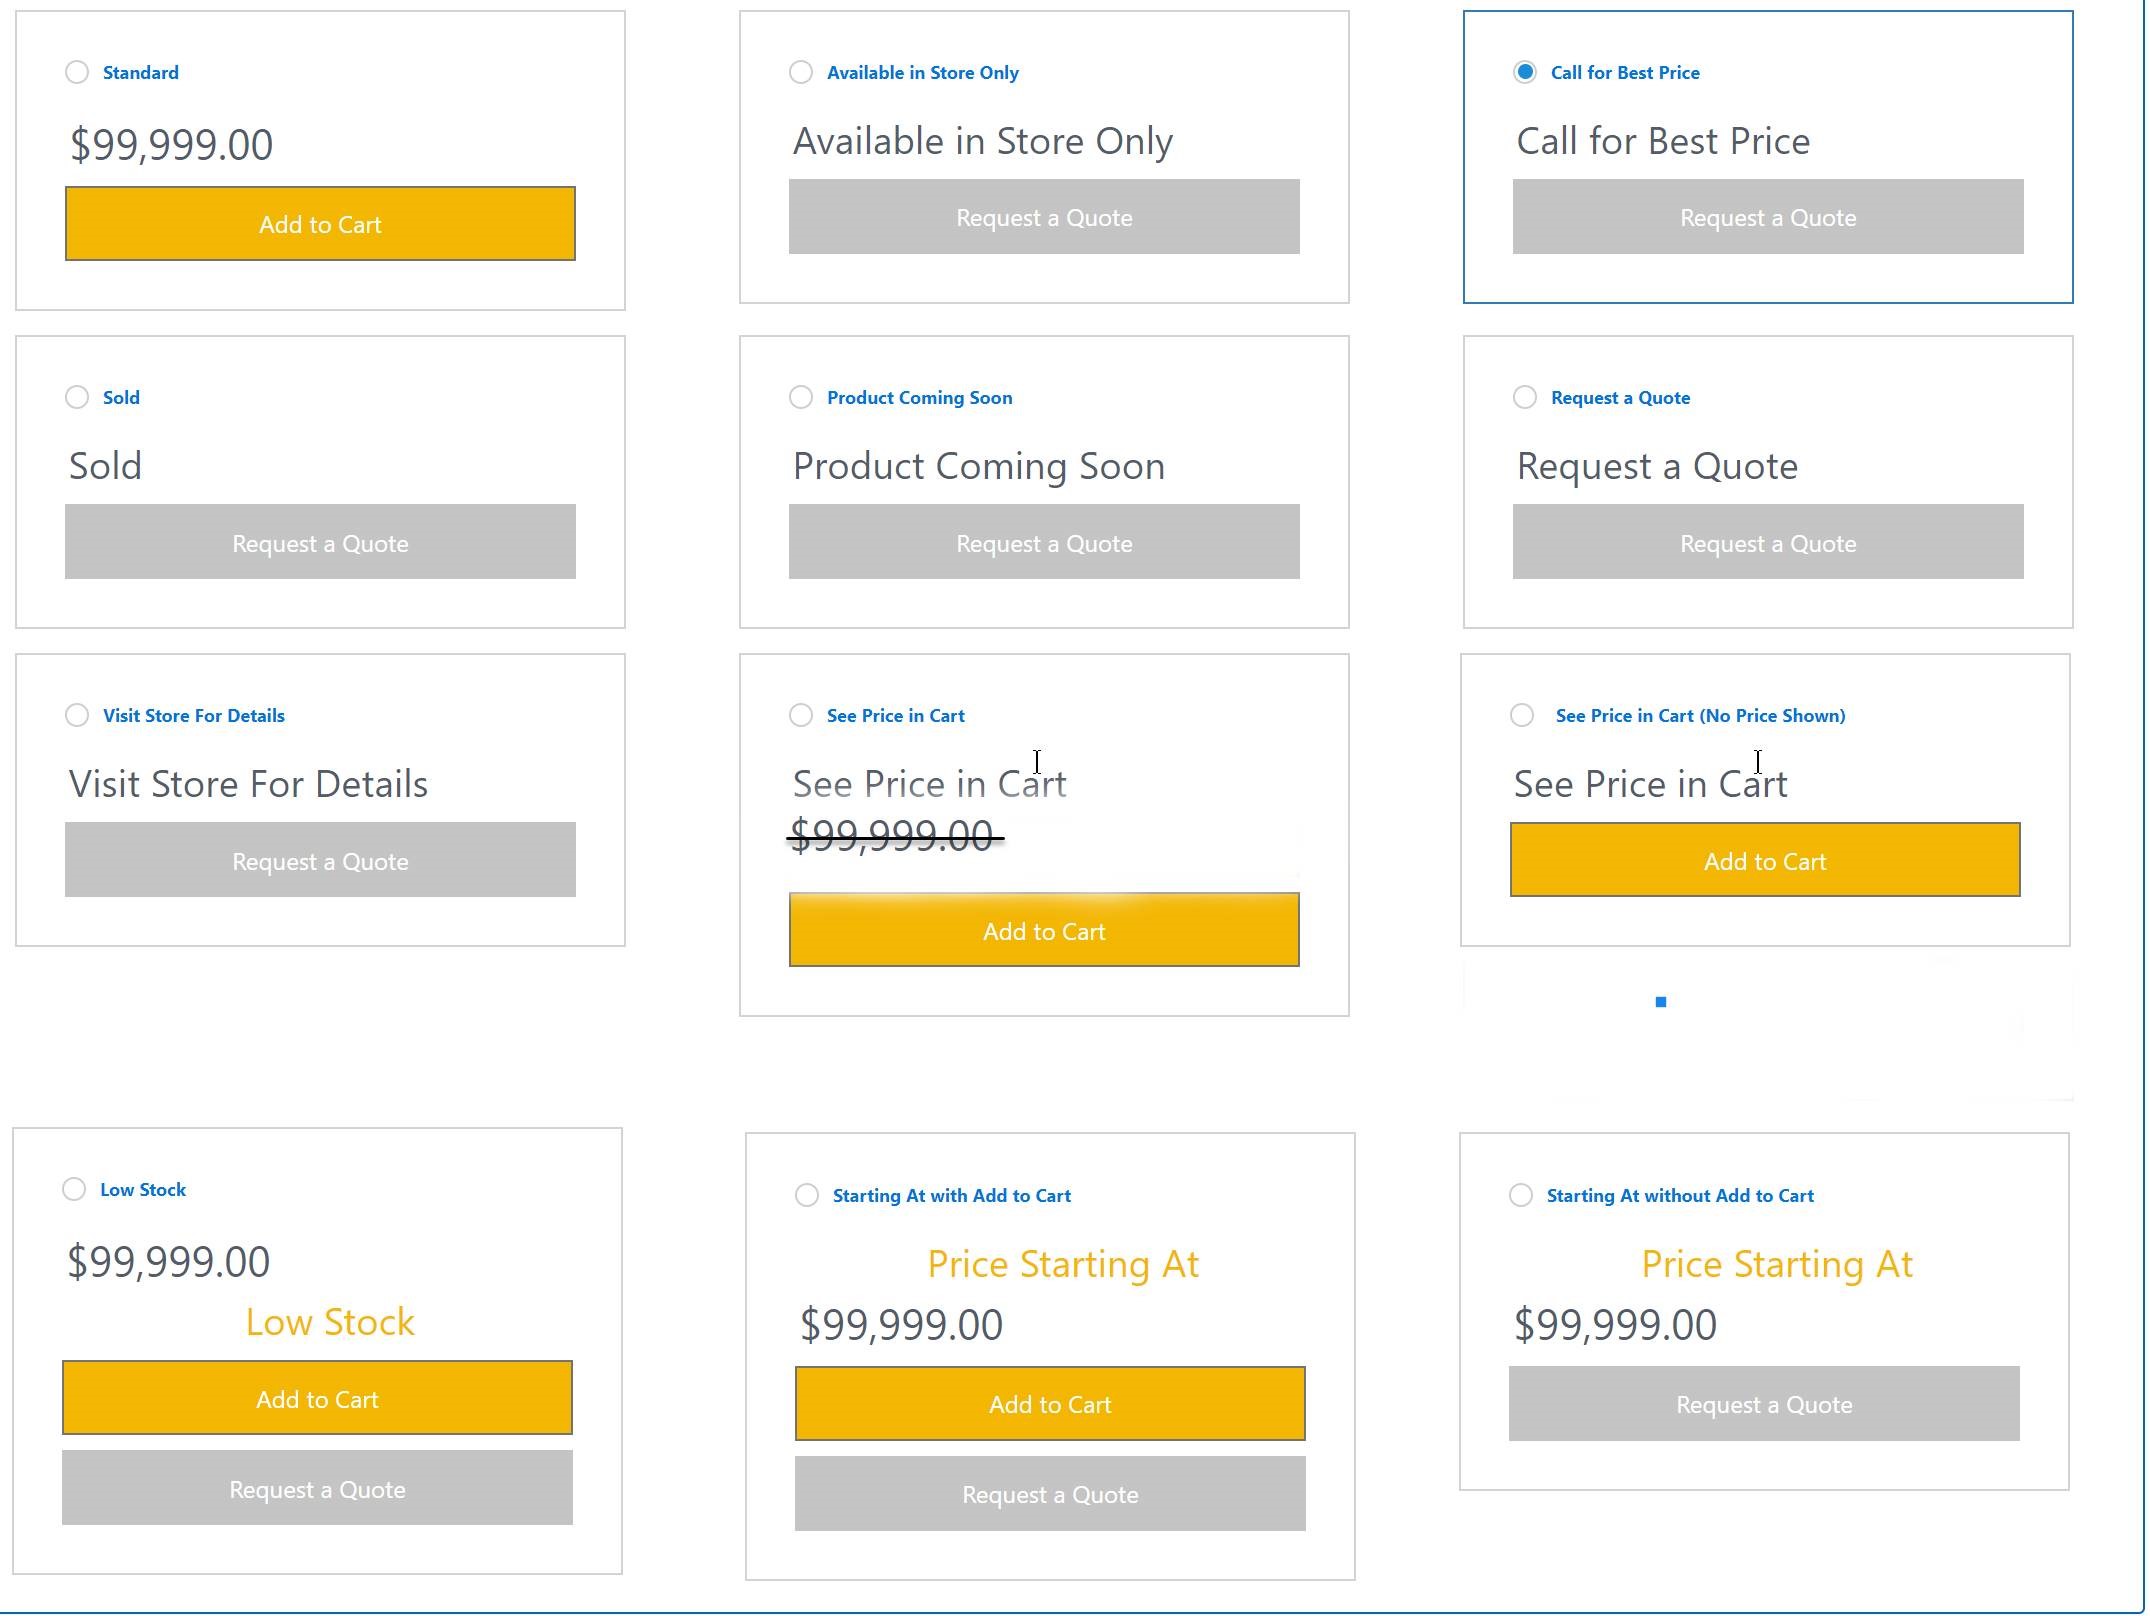This screenshot has width=2150, height=1616.
Task: Click the large Sold heading text
Action: (x=105, y=466)
